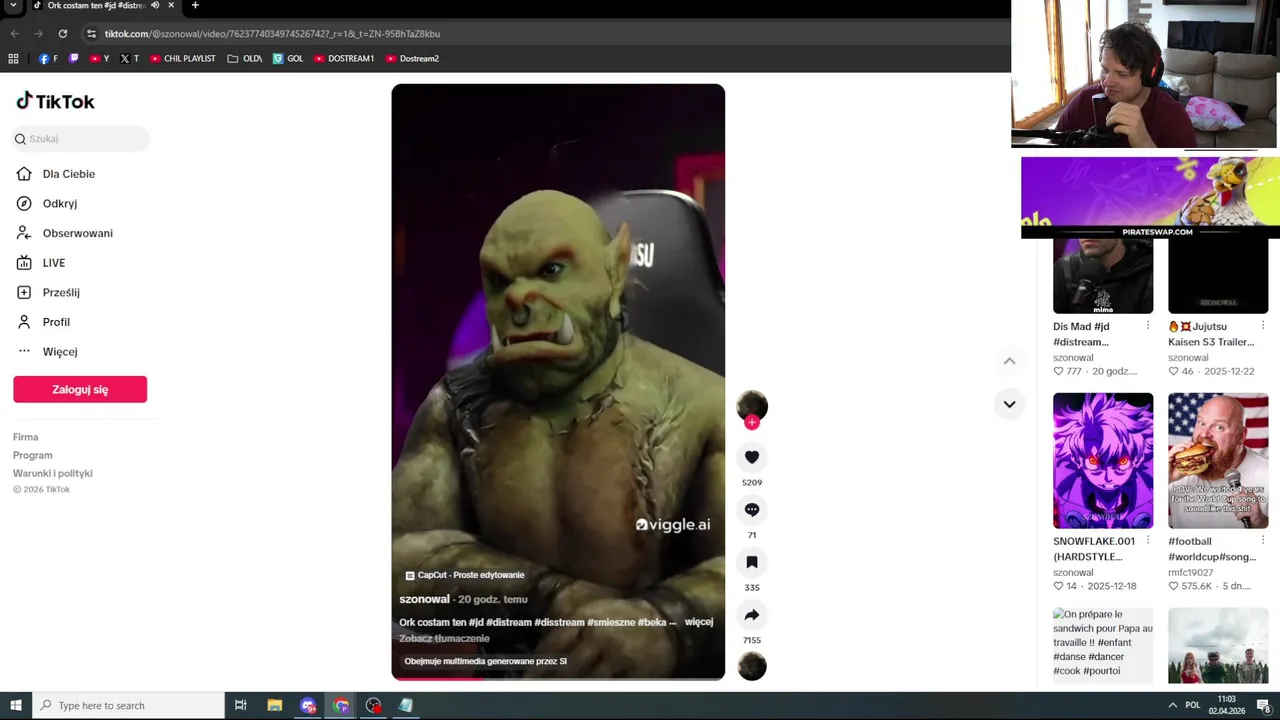This screenshot has width=1280, height=720.
Task: Click the Zaloguj się button
Action: click(80, 389)
